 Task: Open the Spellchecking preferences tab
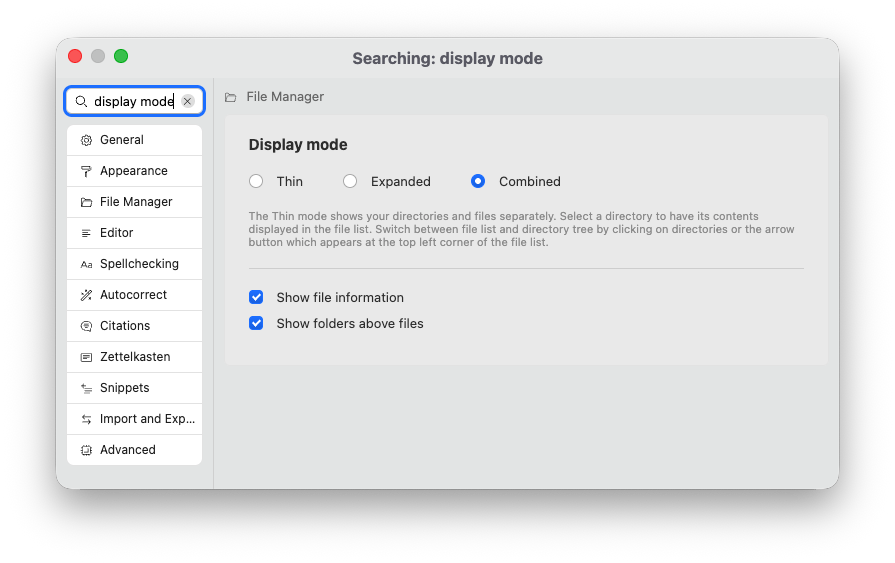[134, 264]
